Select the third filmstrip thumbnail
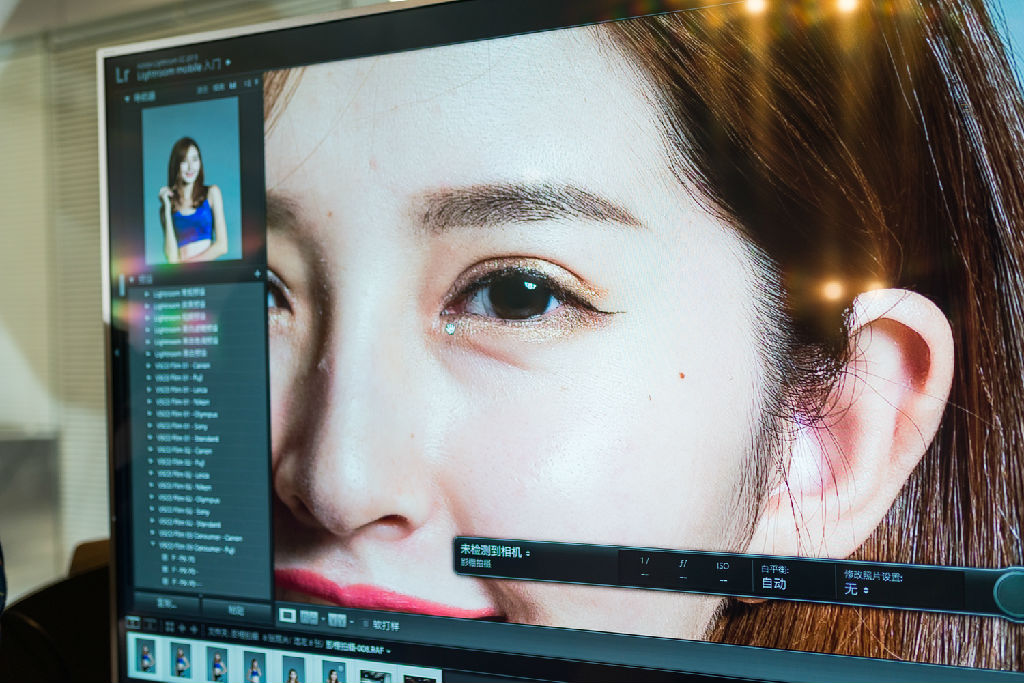 tap(217, 663)
